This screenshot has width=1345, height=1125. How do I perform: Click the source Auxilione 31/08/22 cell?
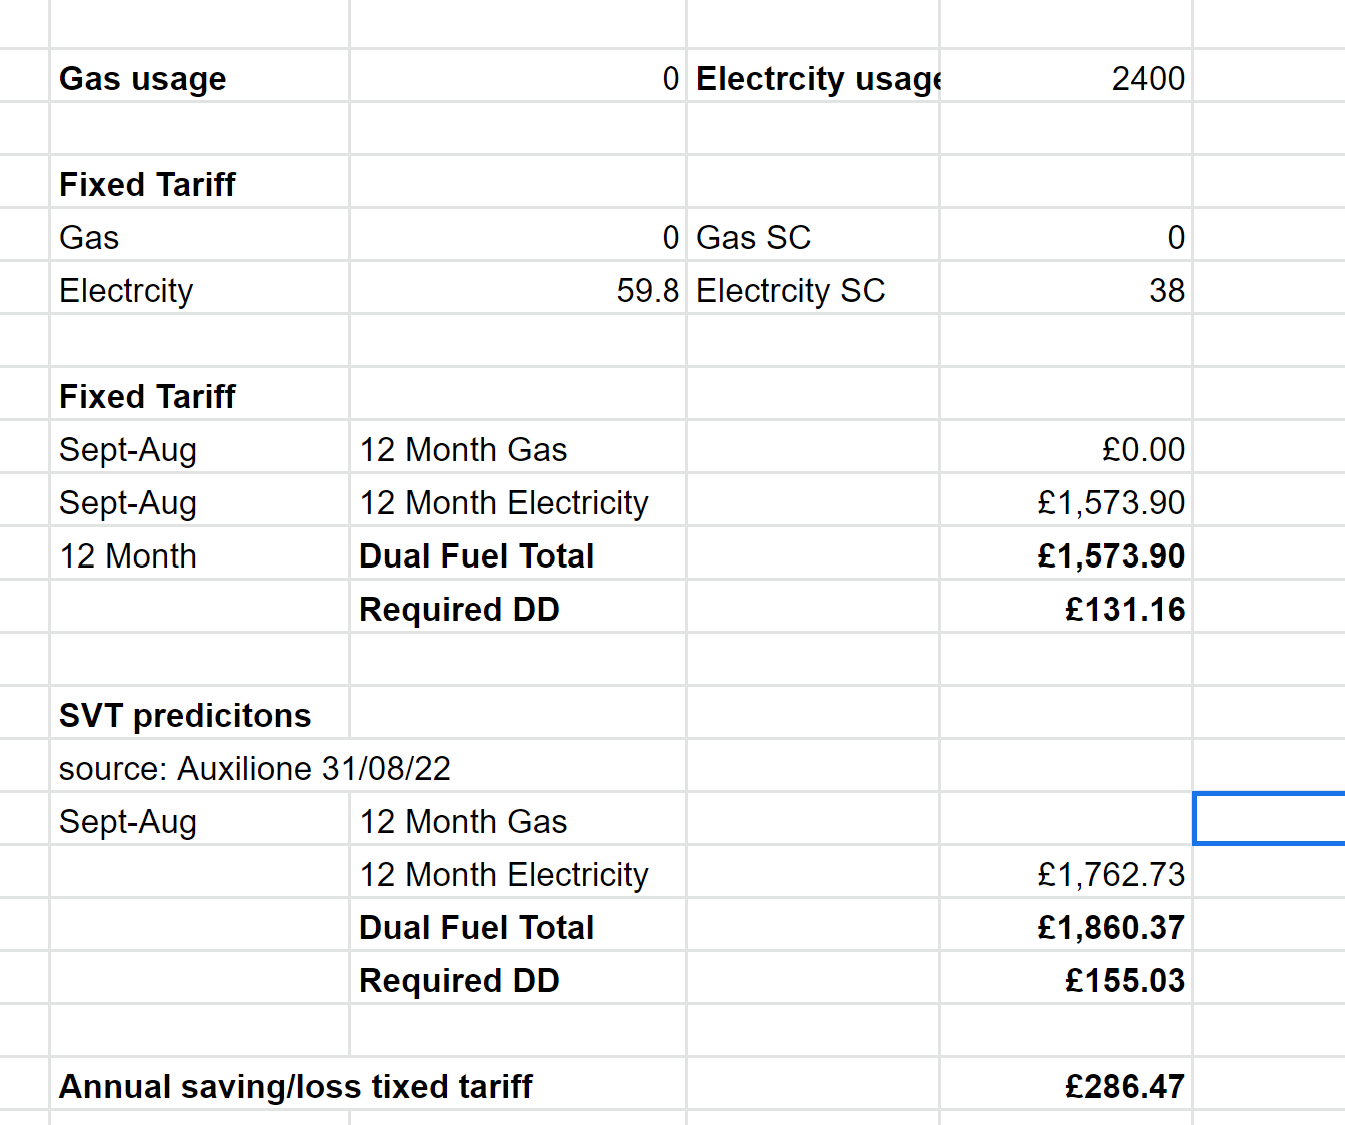click(x=254, y=768)
